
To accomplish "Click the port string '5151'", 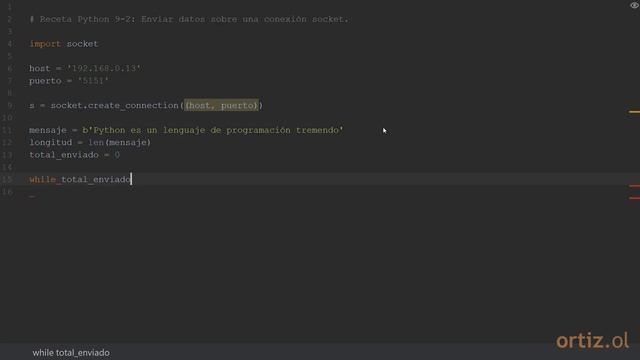I will 93,81.
